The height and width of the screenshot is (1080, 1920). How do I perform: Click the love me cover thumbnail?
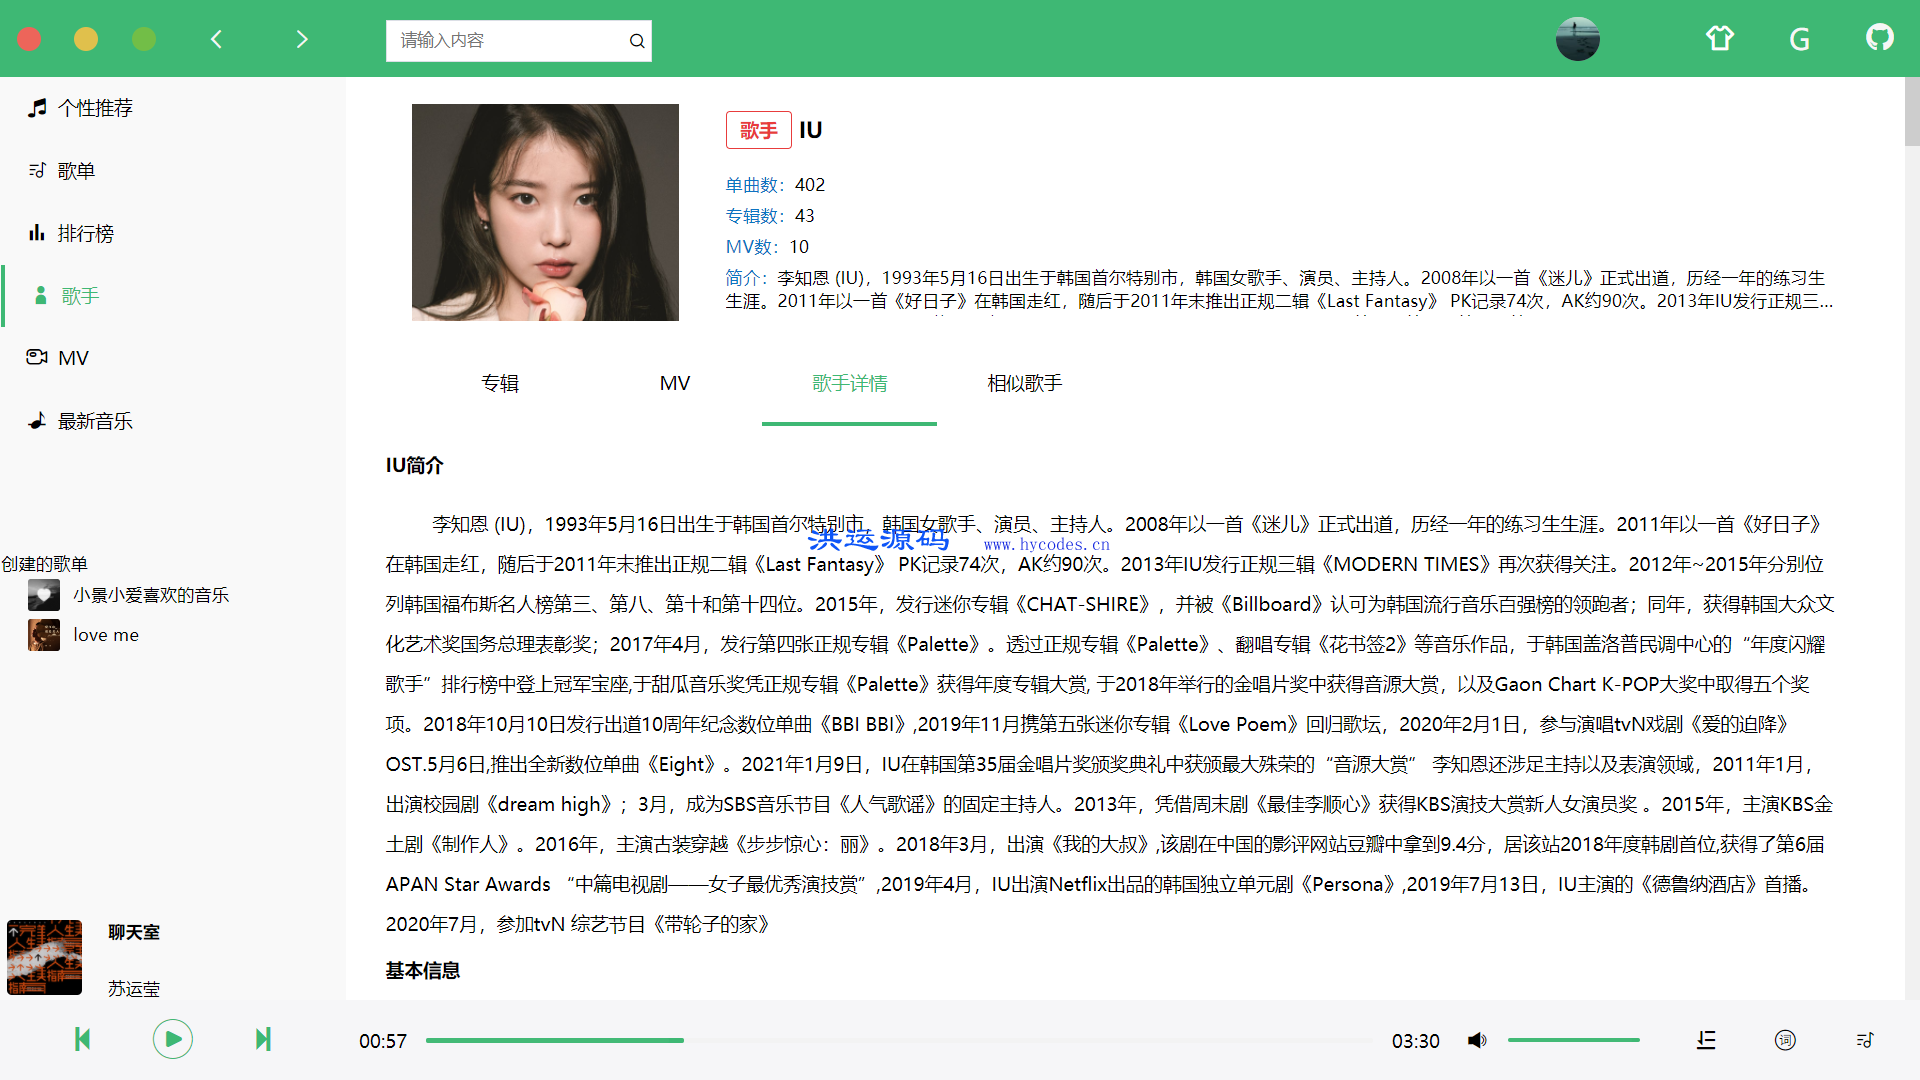[x=44, y=635]
